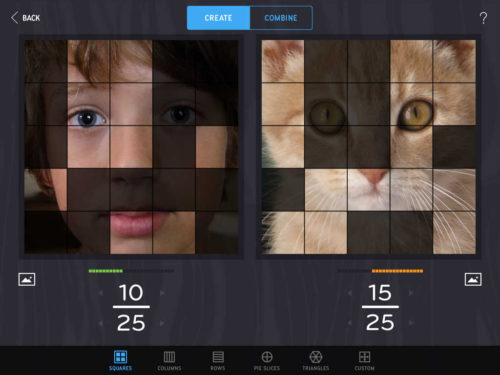500x375 pixels.
Task: Switch to the Combine tab
Action: pyautogui.click(x=281, y=18)
